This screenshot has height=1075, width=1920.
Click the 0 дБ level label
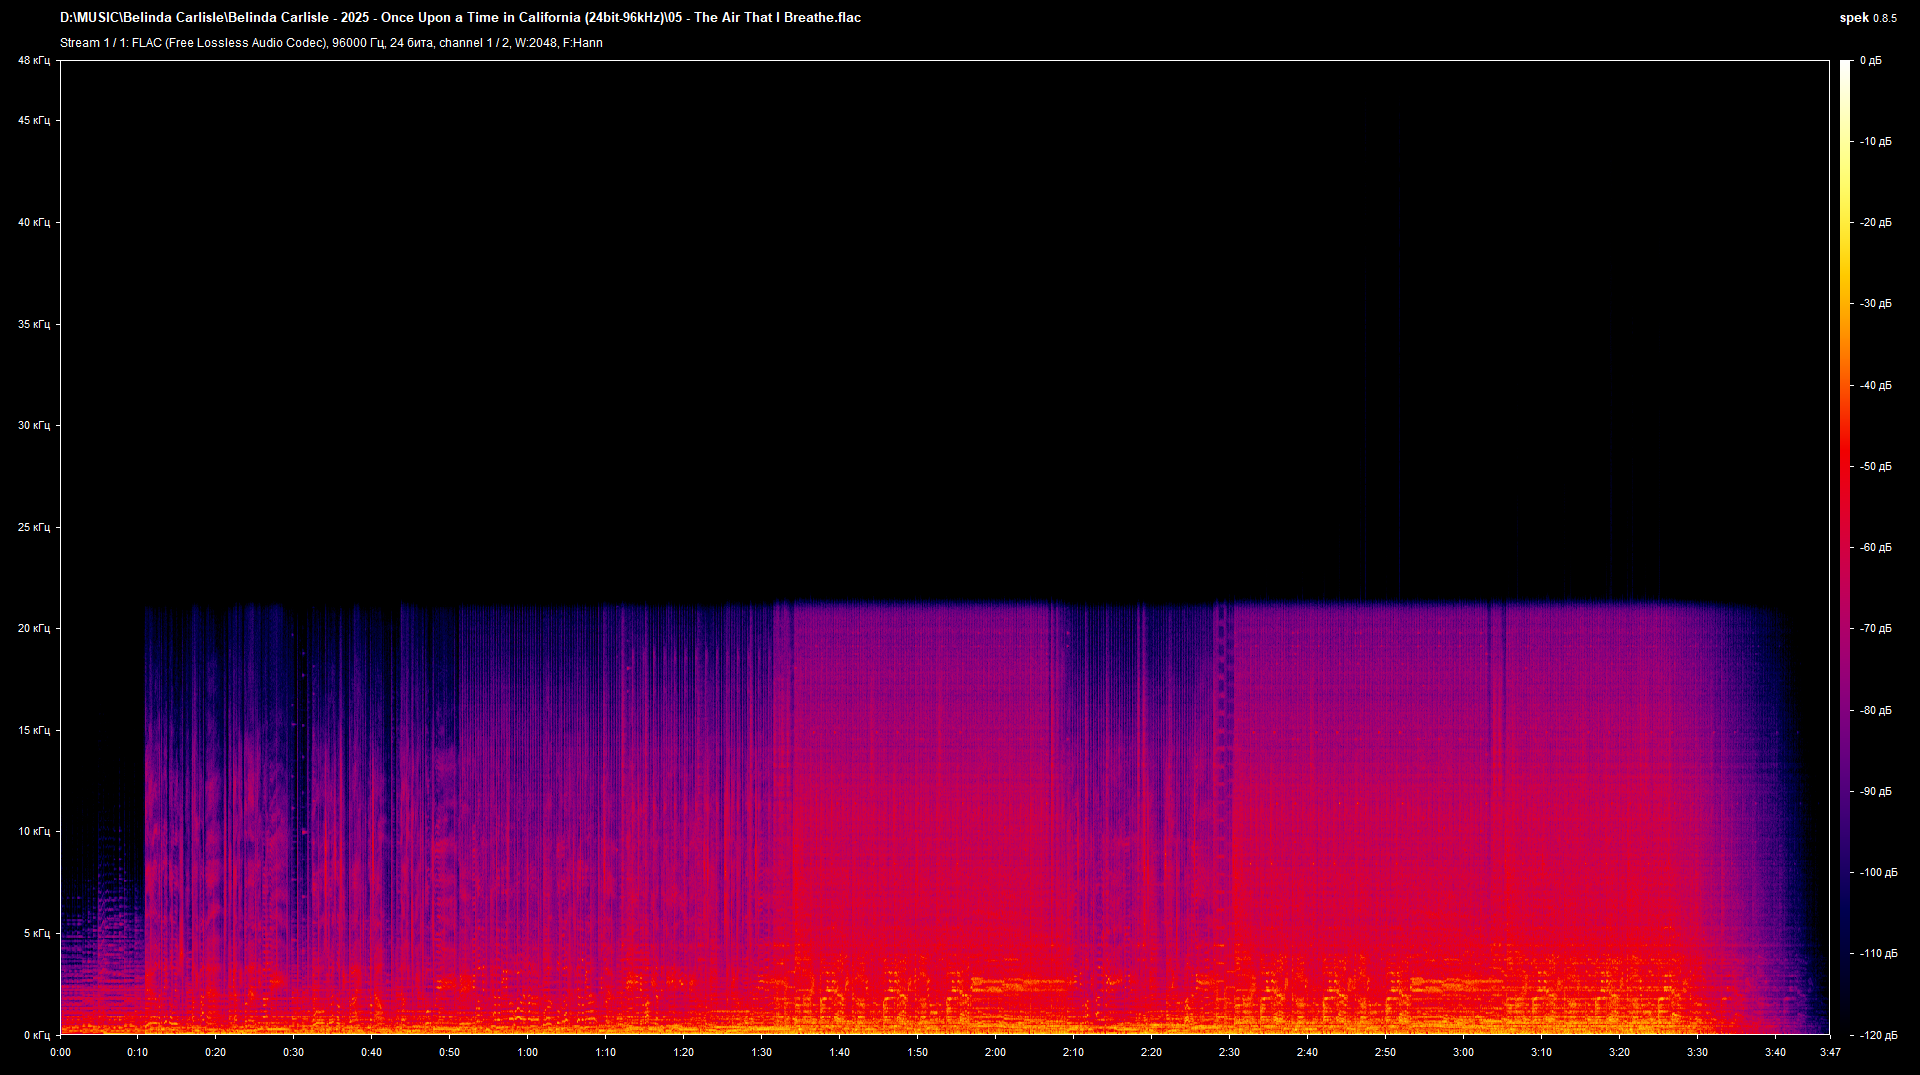coord(1870,61)
